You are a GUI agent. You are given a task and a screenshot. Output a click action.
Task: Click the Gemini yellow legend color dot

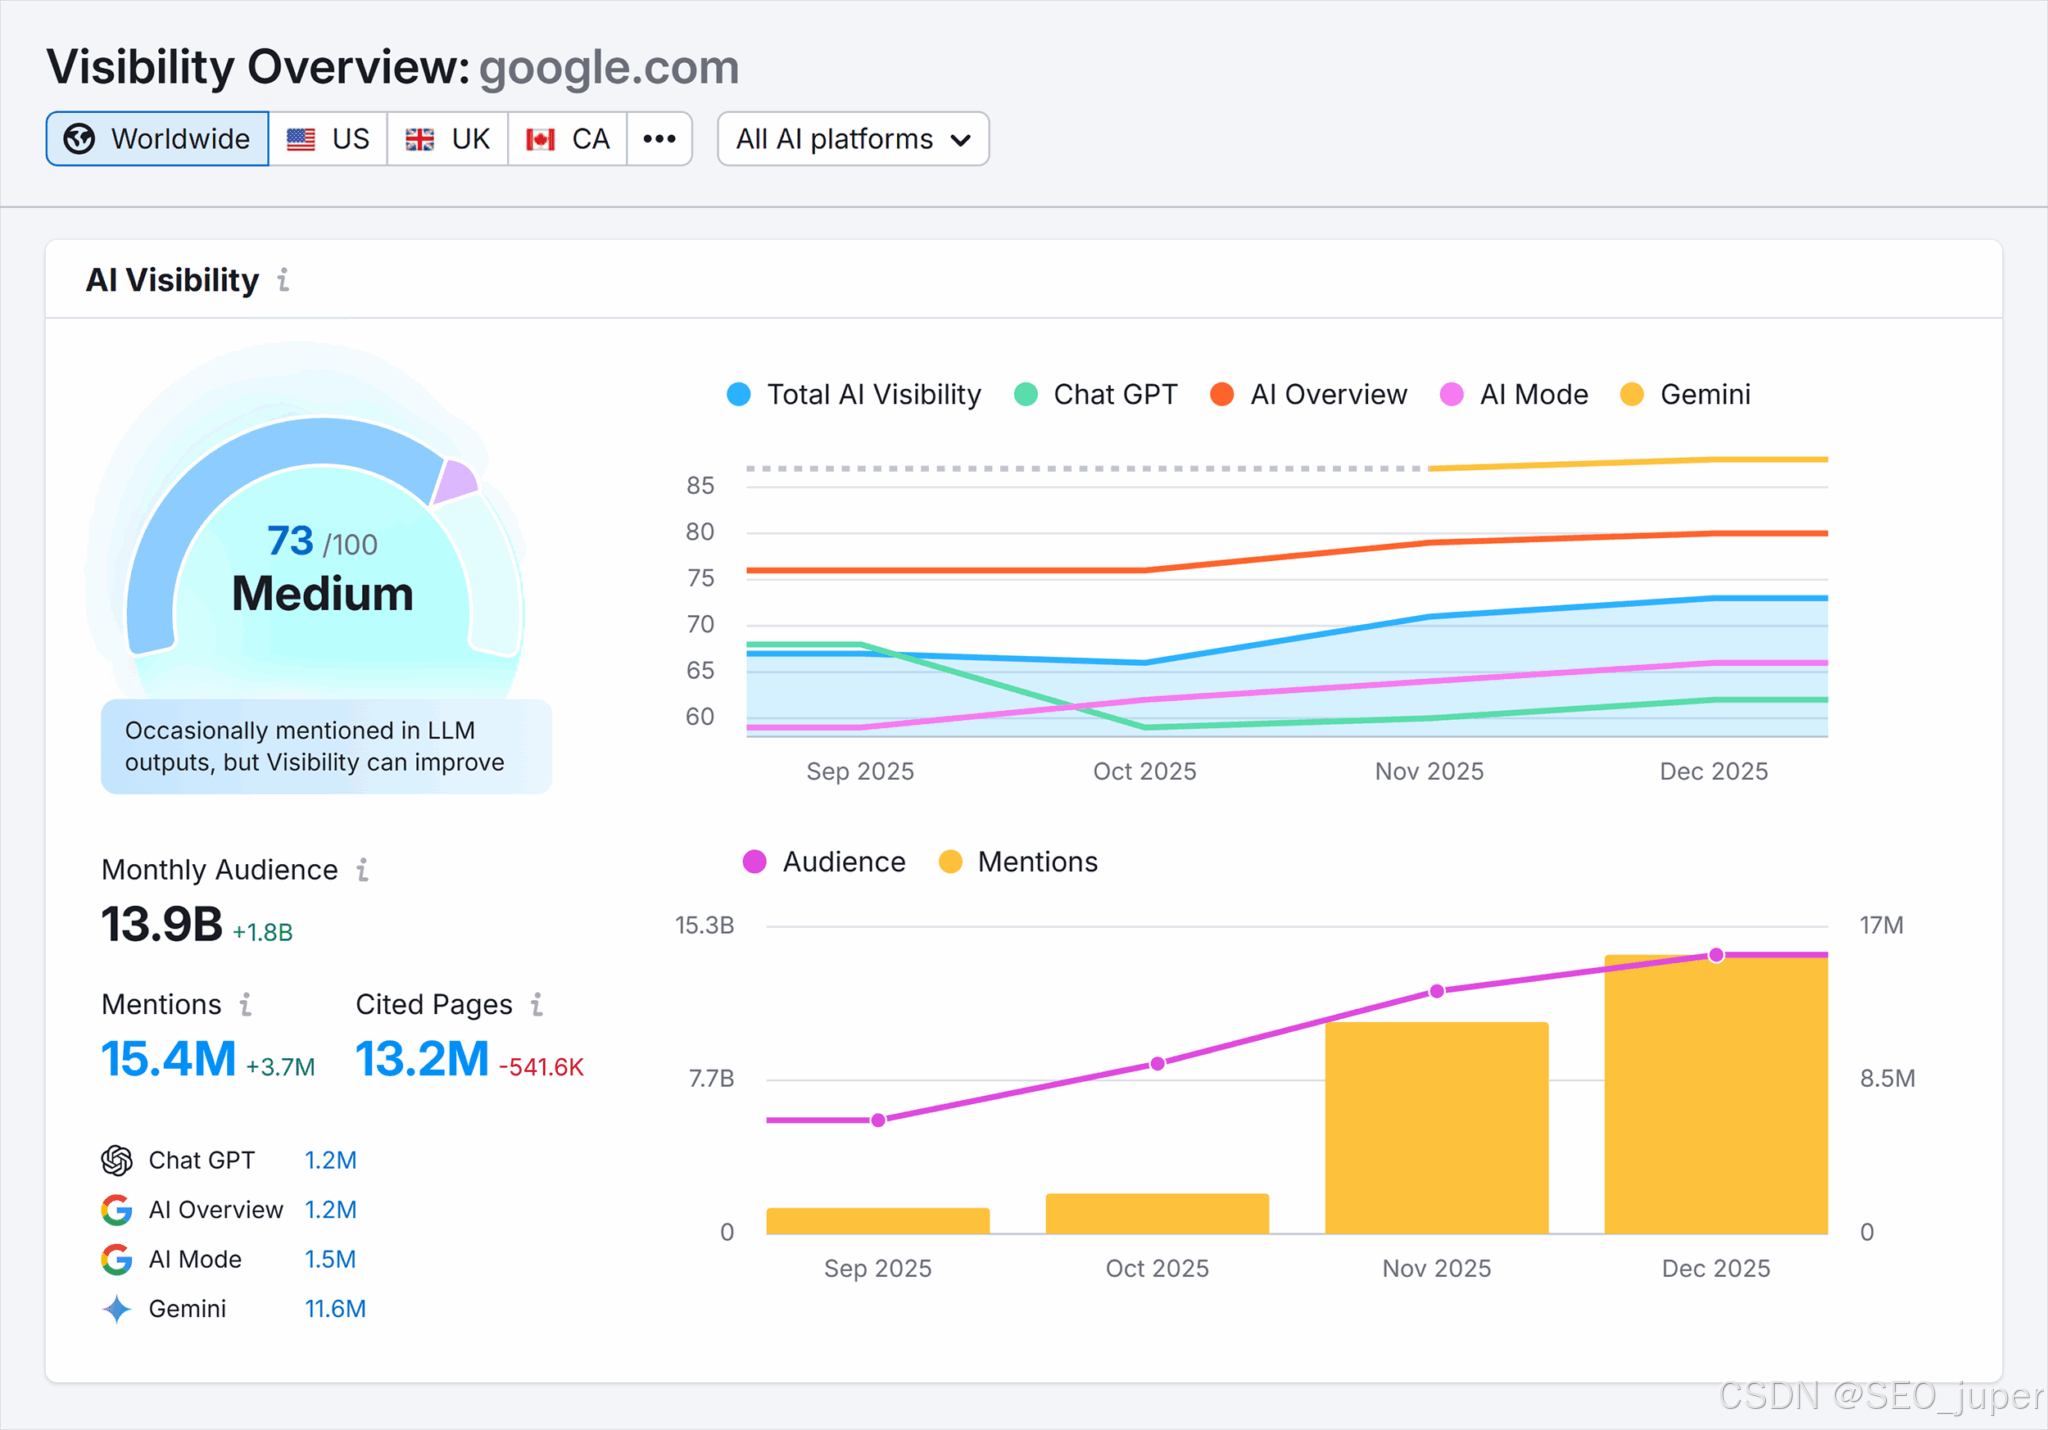coord(1632,394)
